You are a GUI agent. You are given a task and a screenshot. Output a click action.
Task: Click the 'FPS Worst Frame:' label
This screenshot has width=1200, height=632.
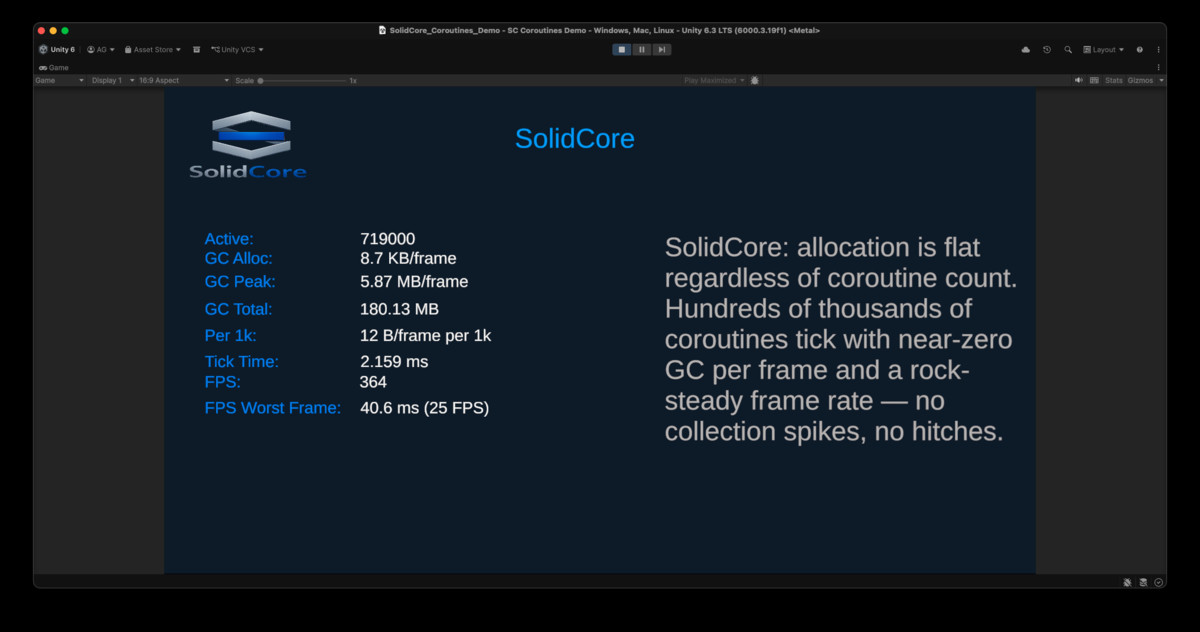coord(273,408)
